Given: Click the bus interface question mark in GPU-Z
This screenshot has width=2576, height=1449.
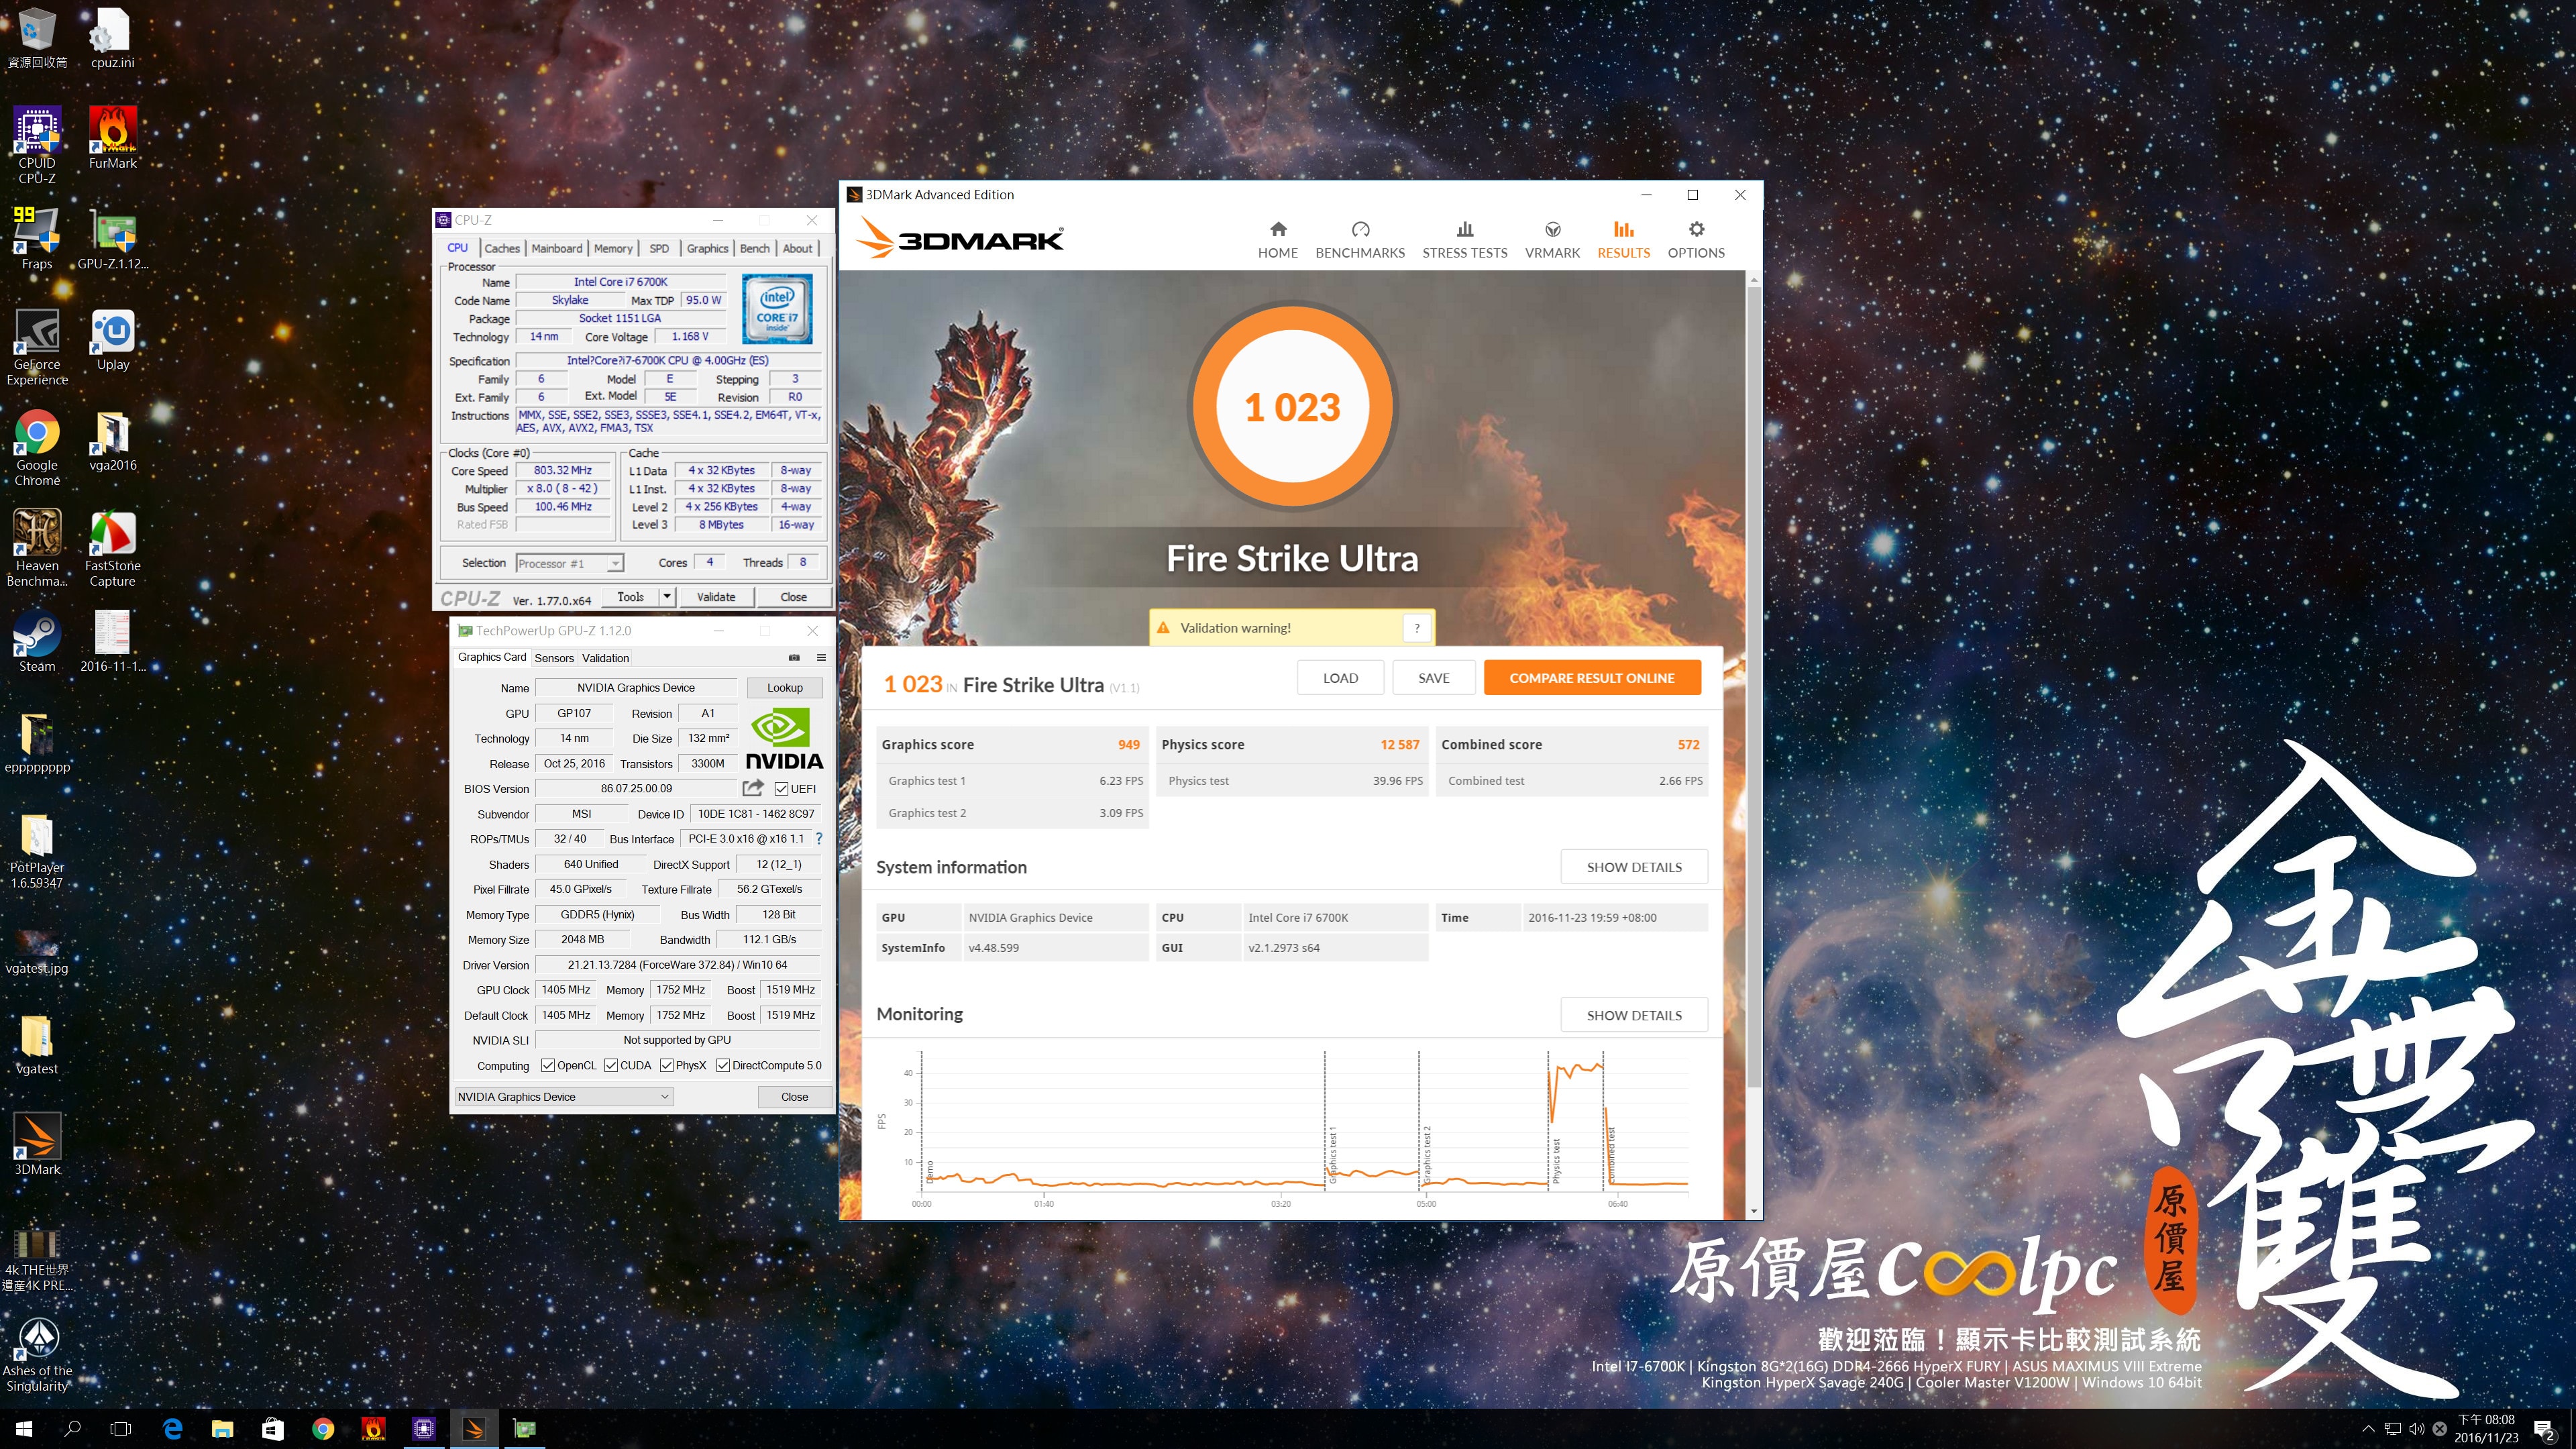Looking at the screenshot, I should point(818,838).
